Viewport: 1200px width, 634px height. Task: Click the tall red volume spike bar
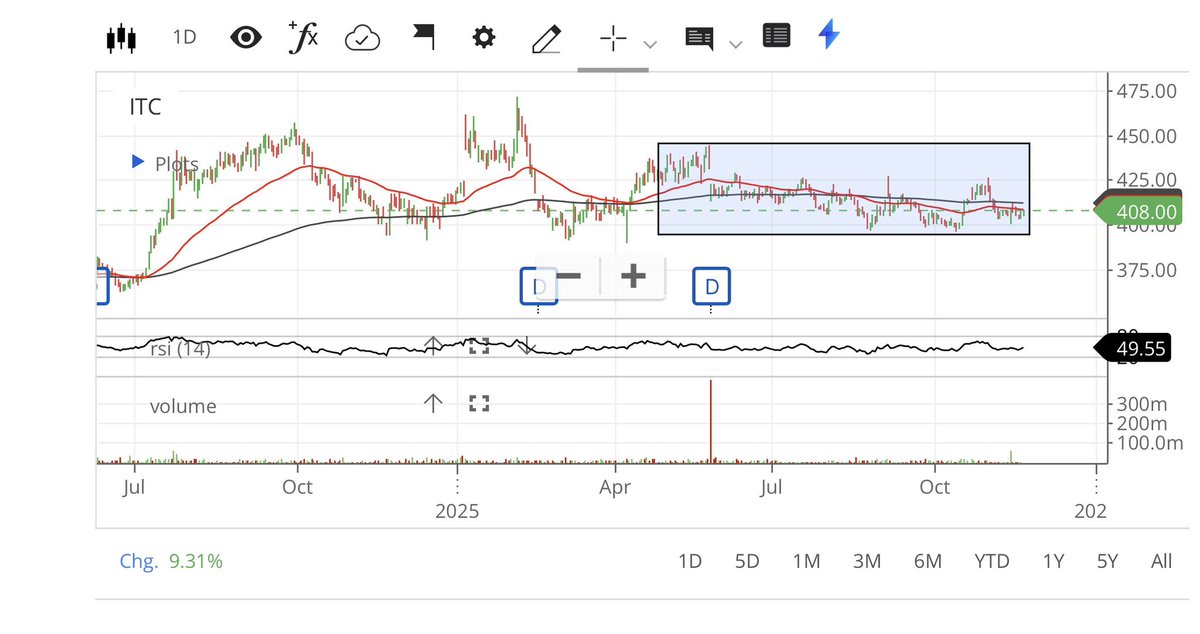tap(711, 421)
